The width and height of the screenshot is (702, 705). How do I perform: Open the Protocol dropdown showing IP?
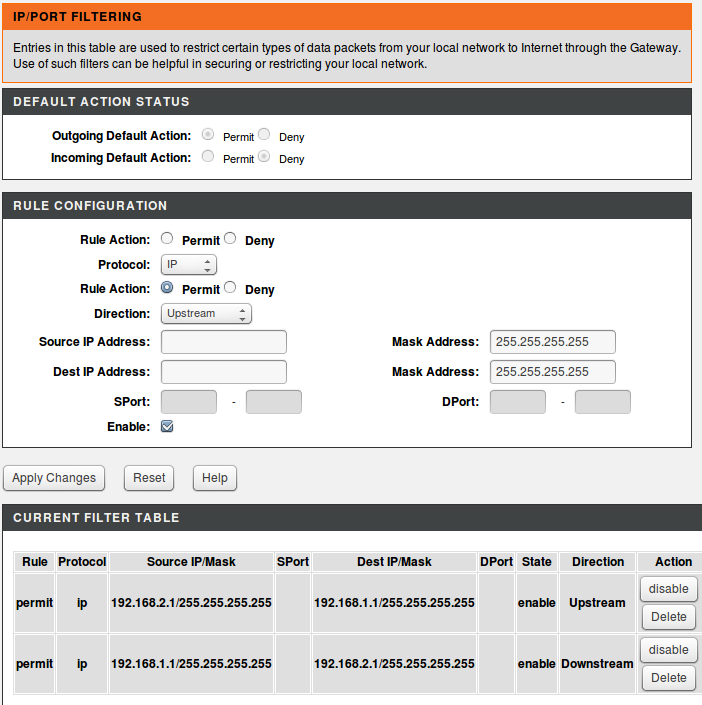[189, 264]
